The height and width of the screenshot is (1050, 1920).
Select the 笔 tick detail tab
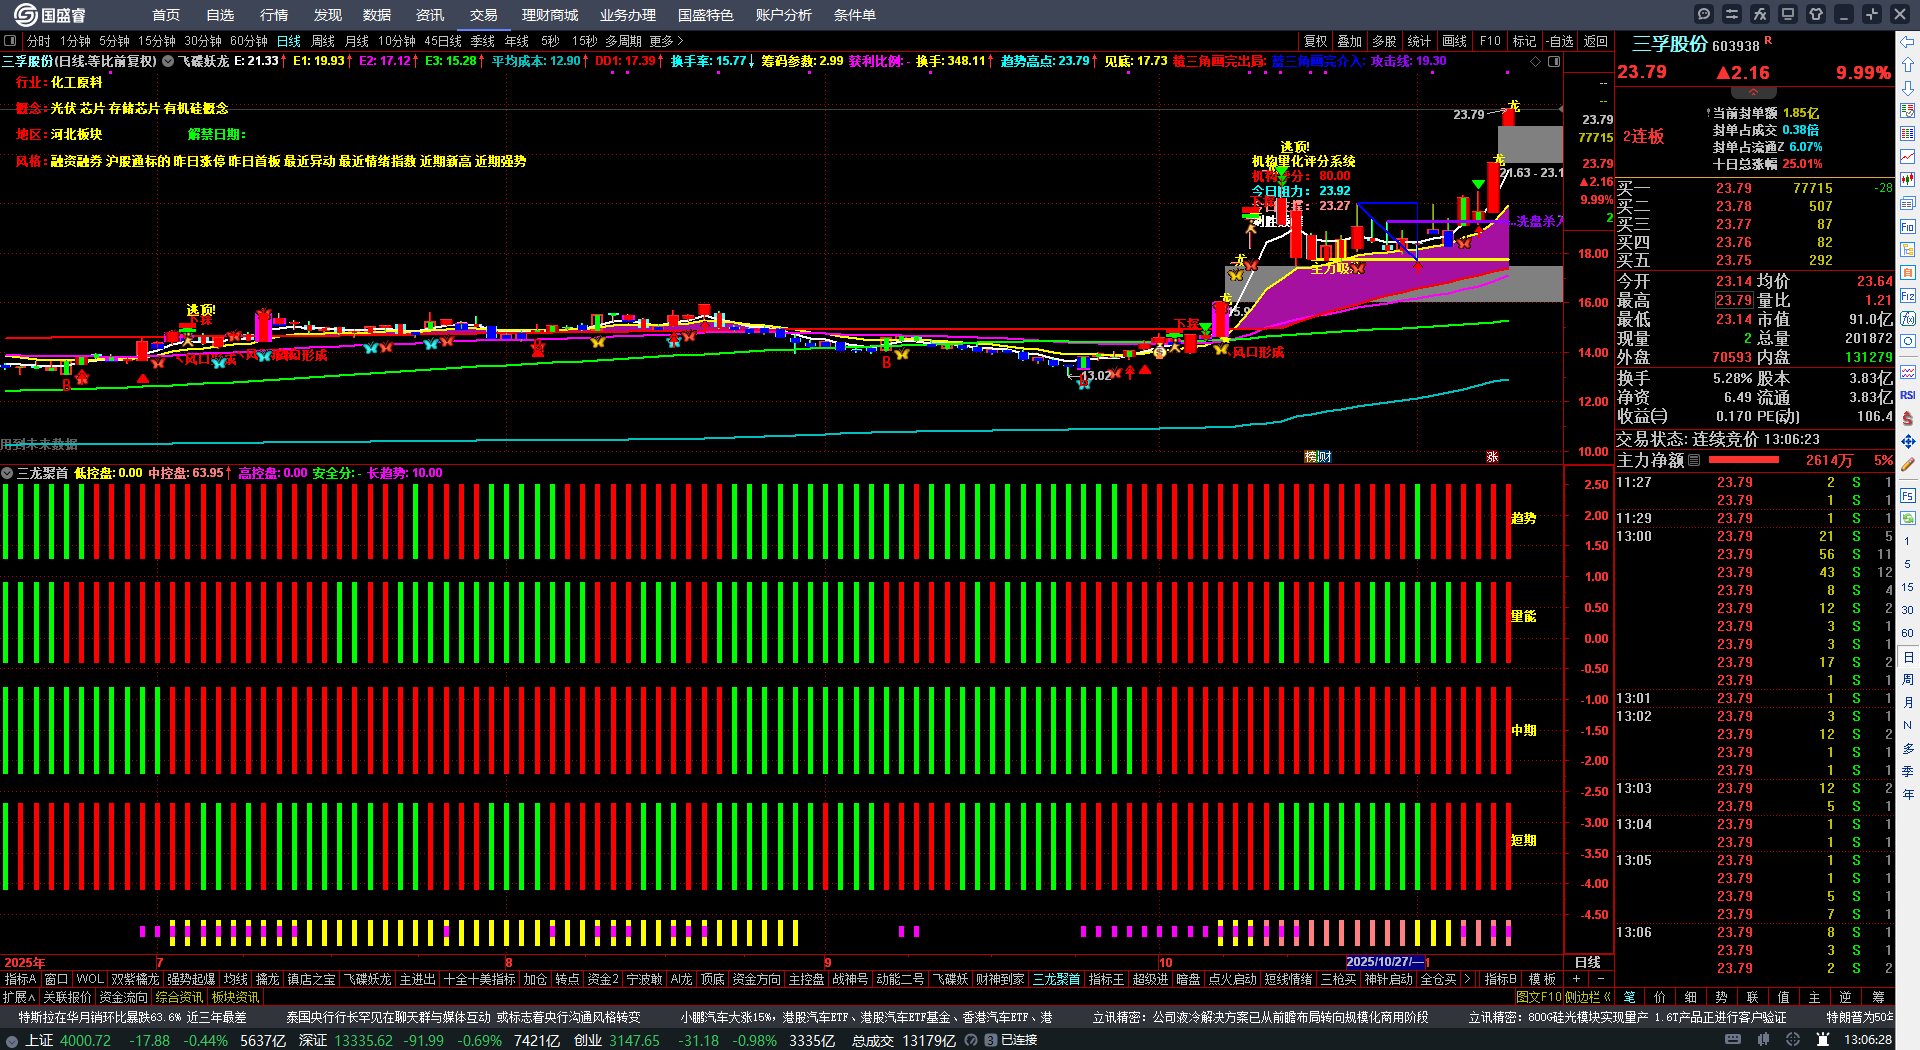(x=1629, y=997)
